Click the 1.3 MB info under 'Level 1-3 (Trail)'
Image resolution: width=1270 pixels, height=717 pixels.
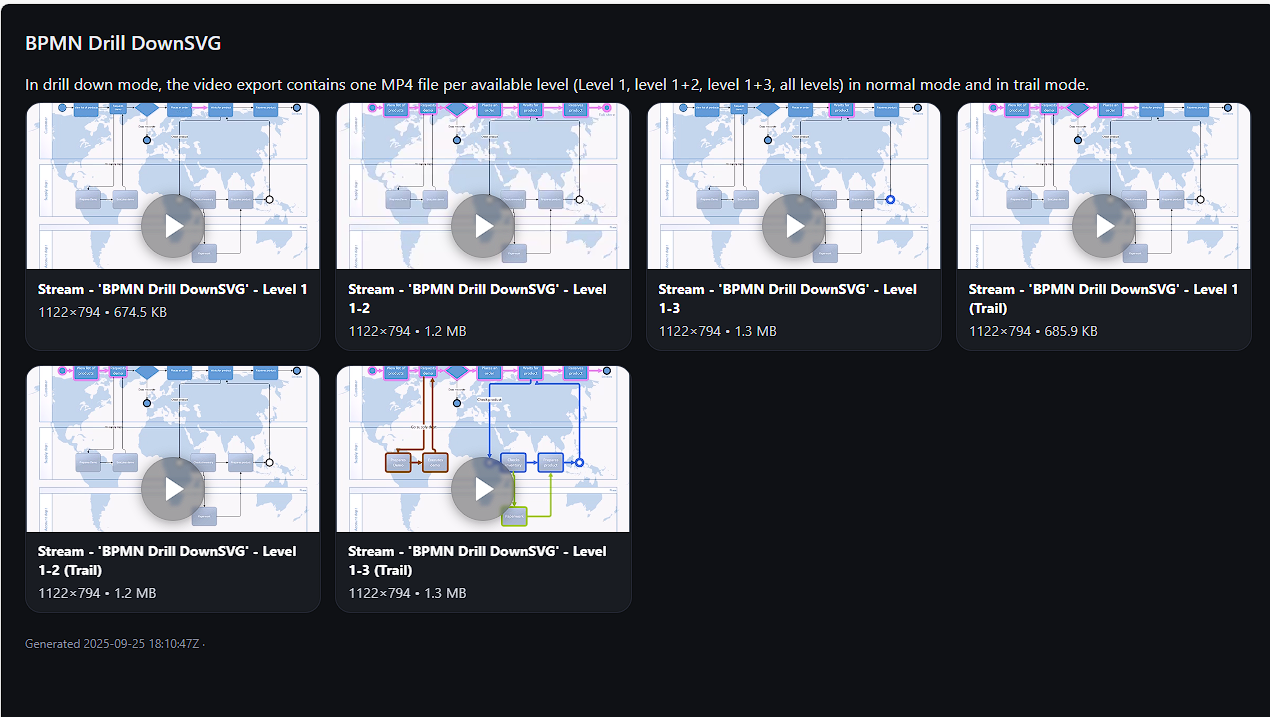point(407,593)
